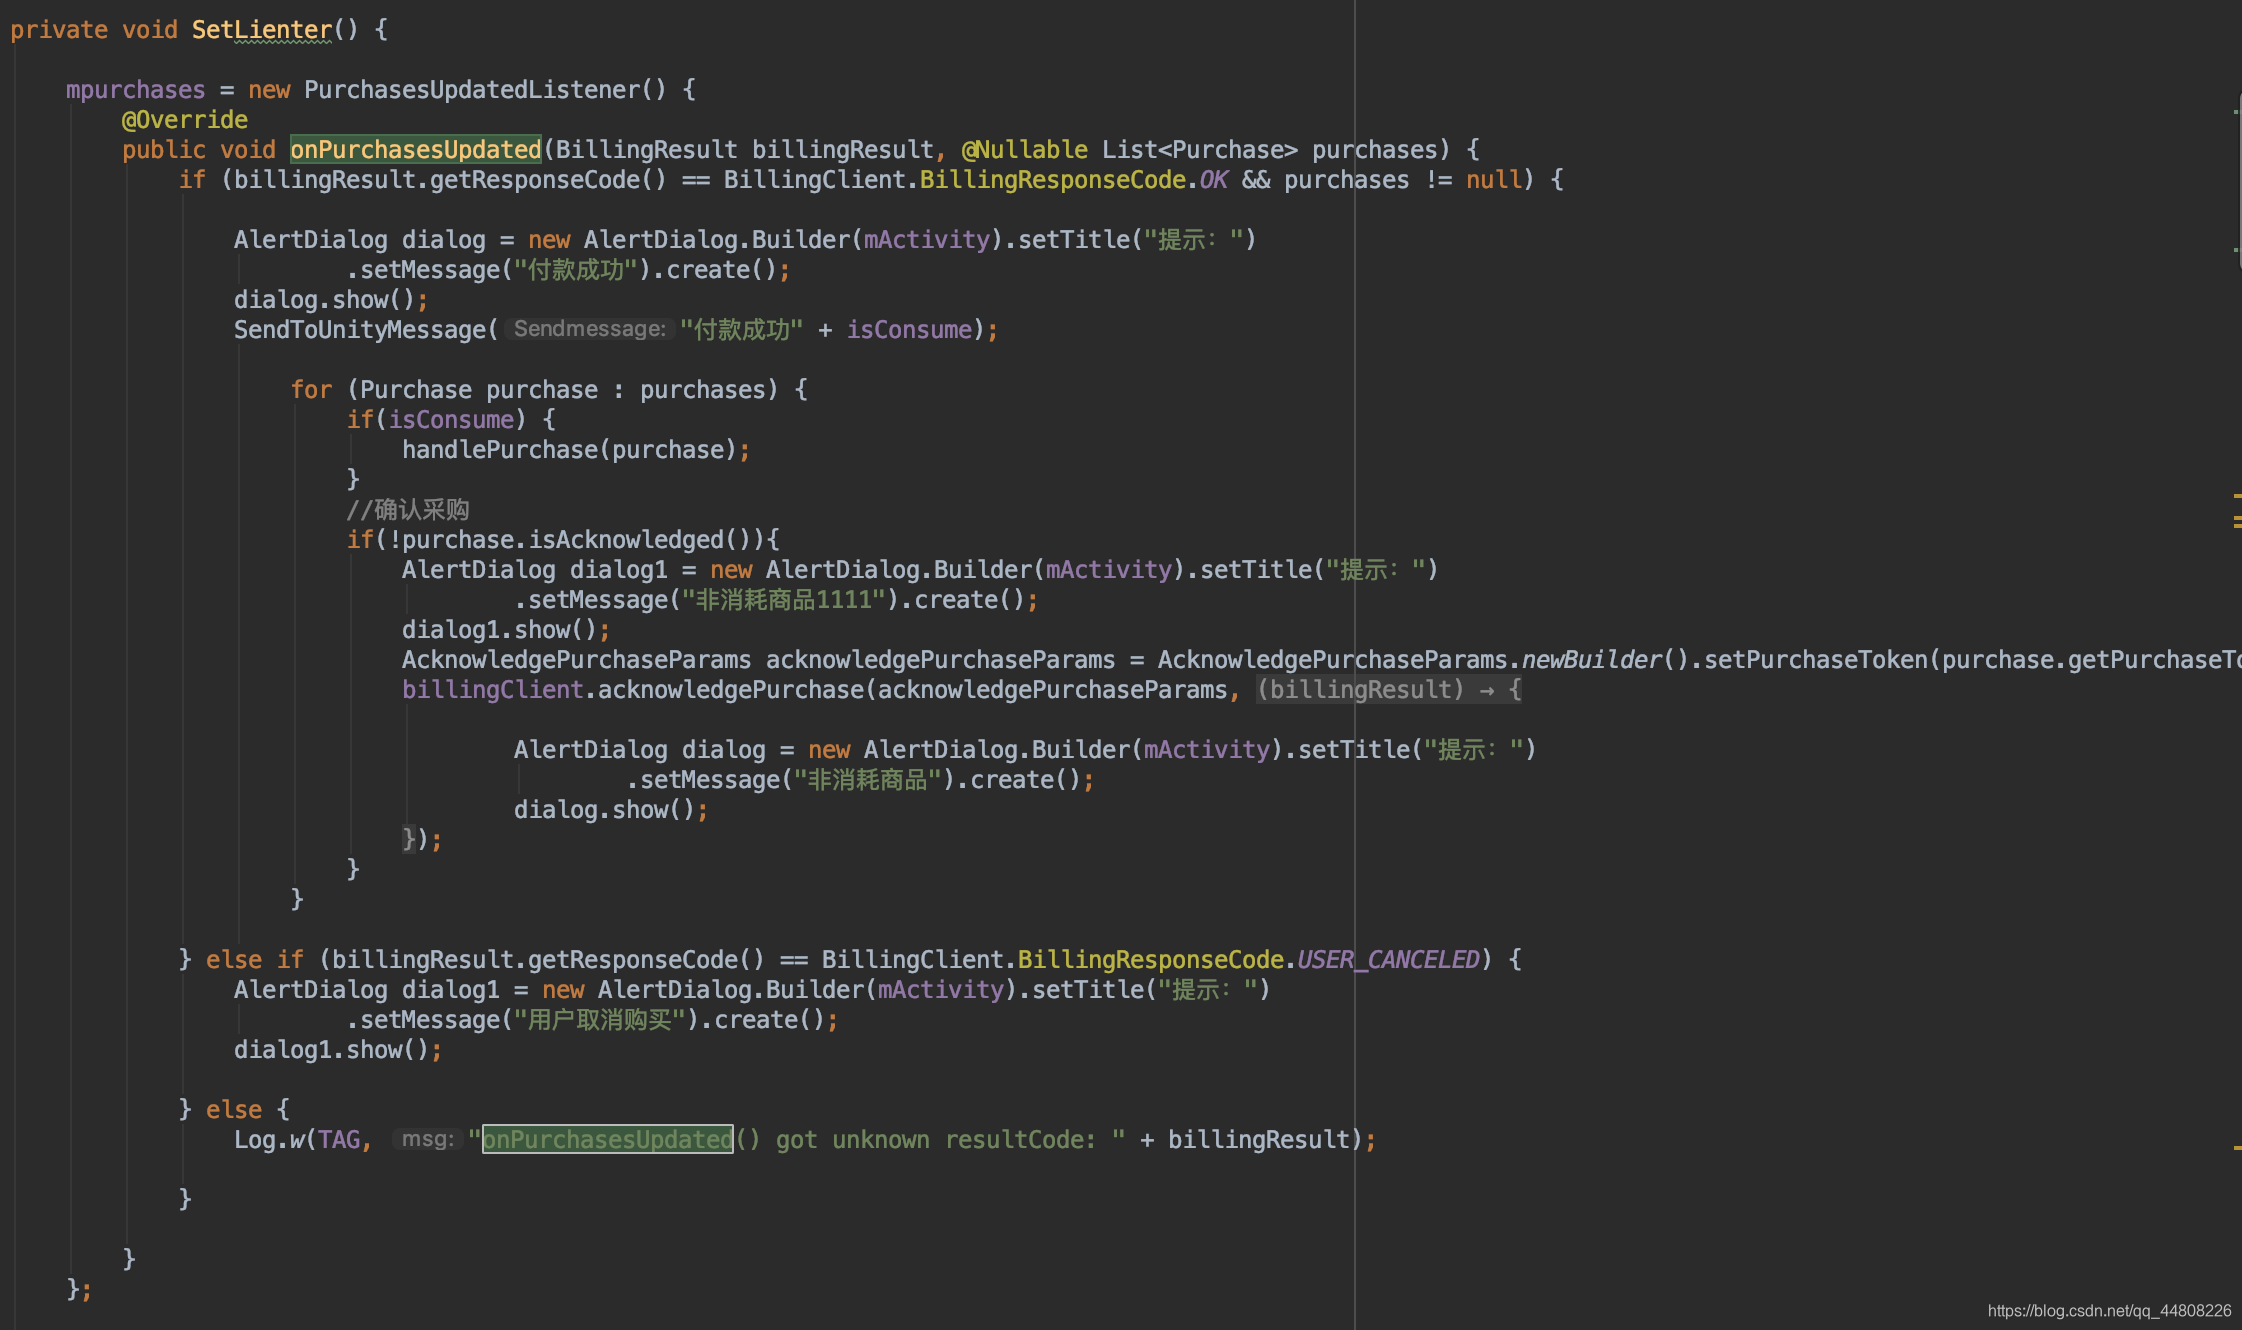Click the SendToUnityMessage method call

point(359,330)
